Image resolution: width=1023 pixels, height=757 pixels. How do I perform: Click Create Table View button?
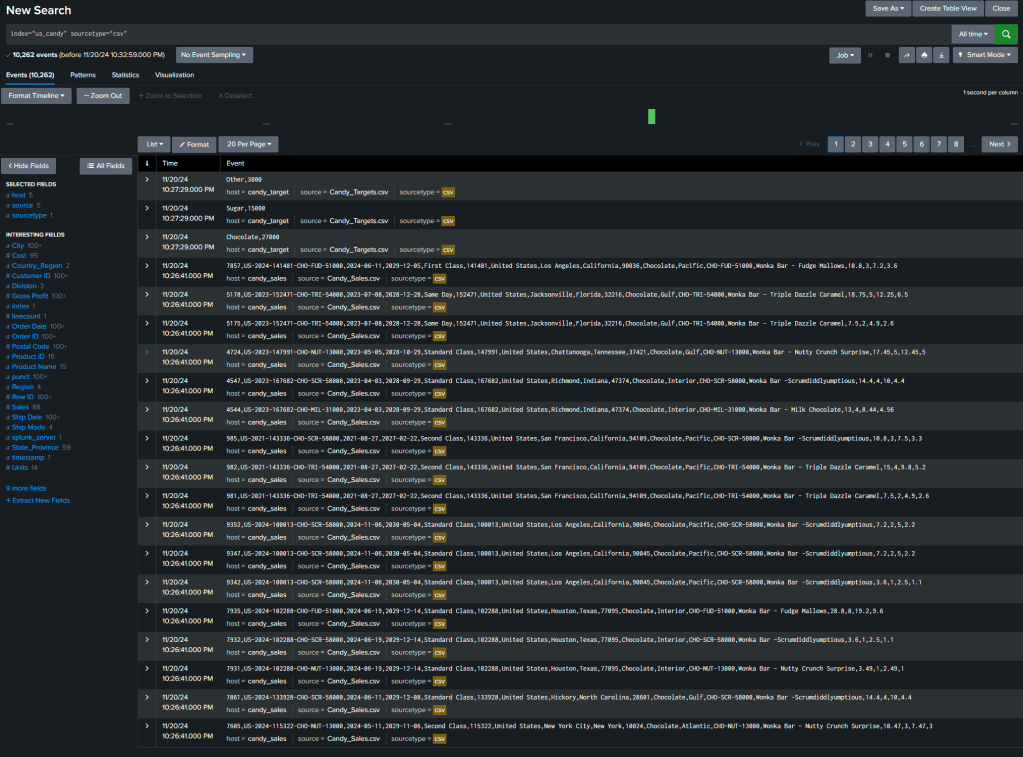(x=948, y=8)
